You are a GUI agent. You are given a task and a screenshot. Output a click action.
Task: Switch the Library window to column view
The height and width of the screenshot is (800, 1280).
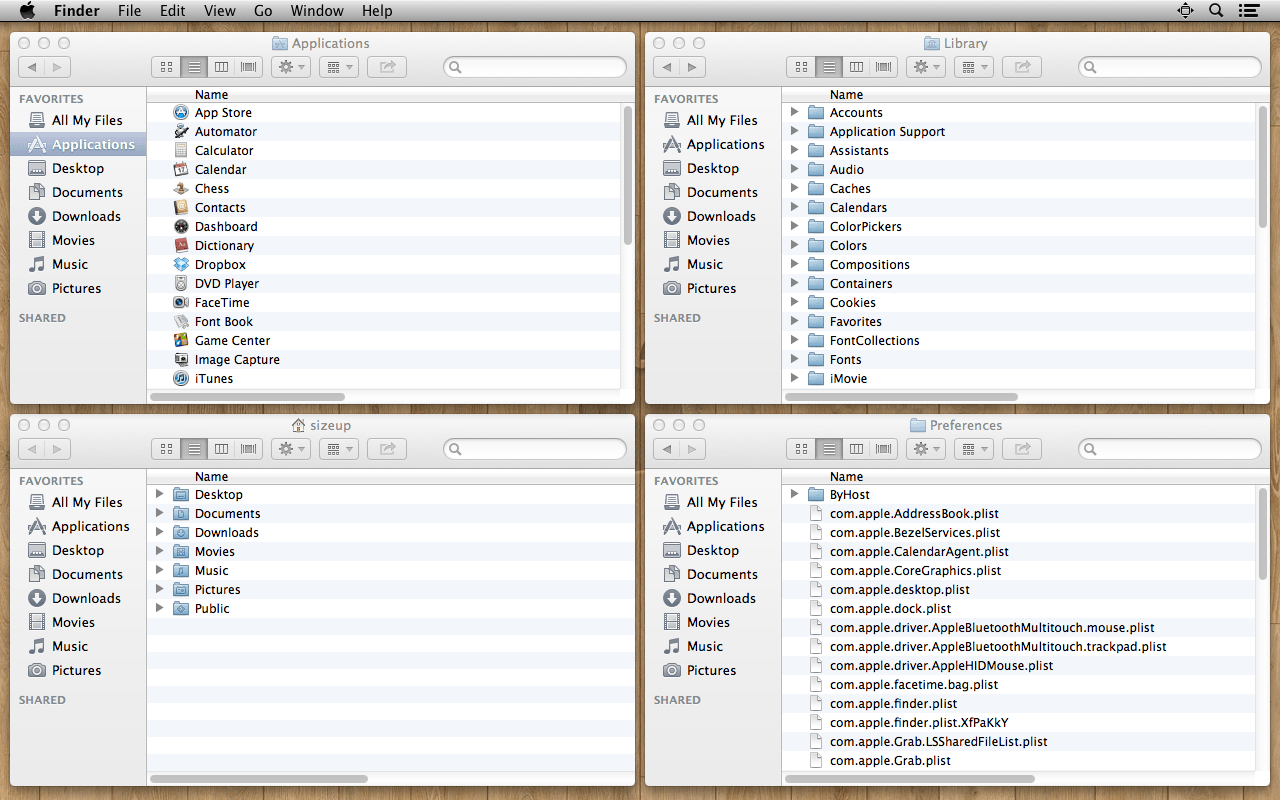[856, 66]
